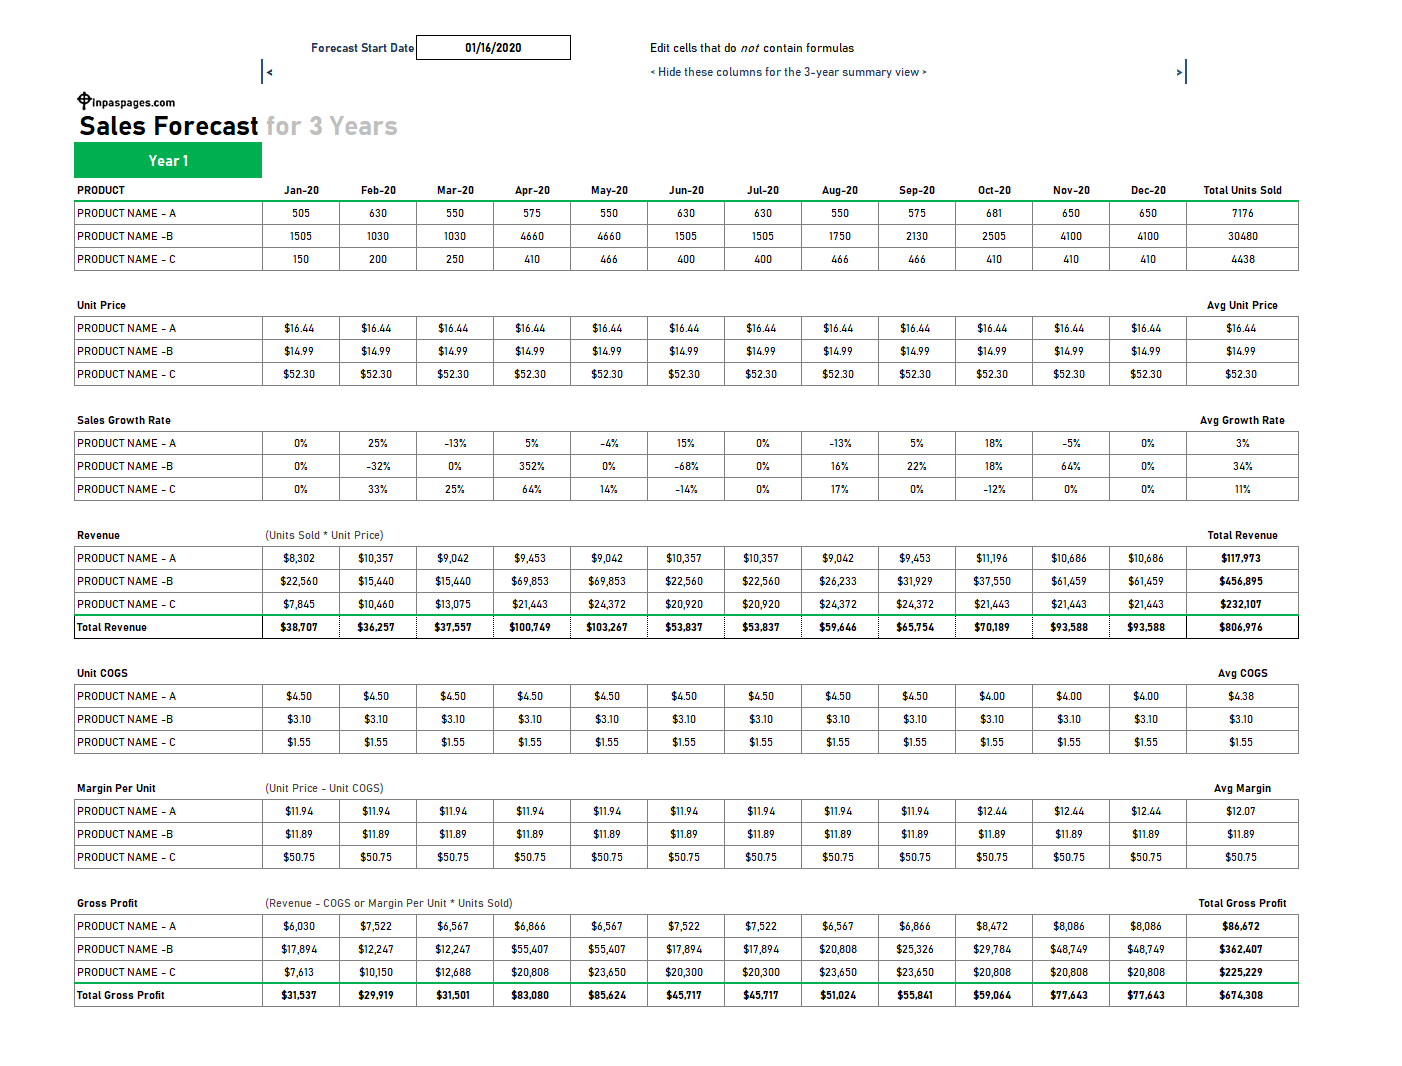The image size is (1402, 1066).
Task: Select the $52.30 cell under Avg Unit Price
Action: [x=1242, y=374]
